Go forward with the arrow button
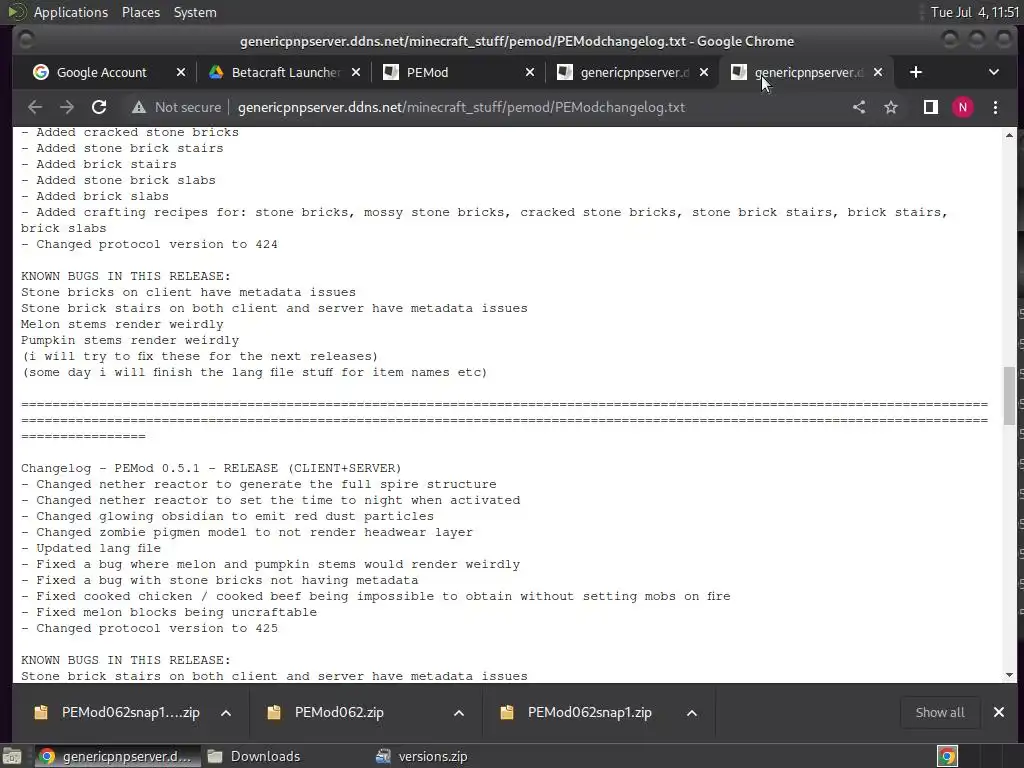1024x768 pixels. [67, 107]
